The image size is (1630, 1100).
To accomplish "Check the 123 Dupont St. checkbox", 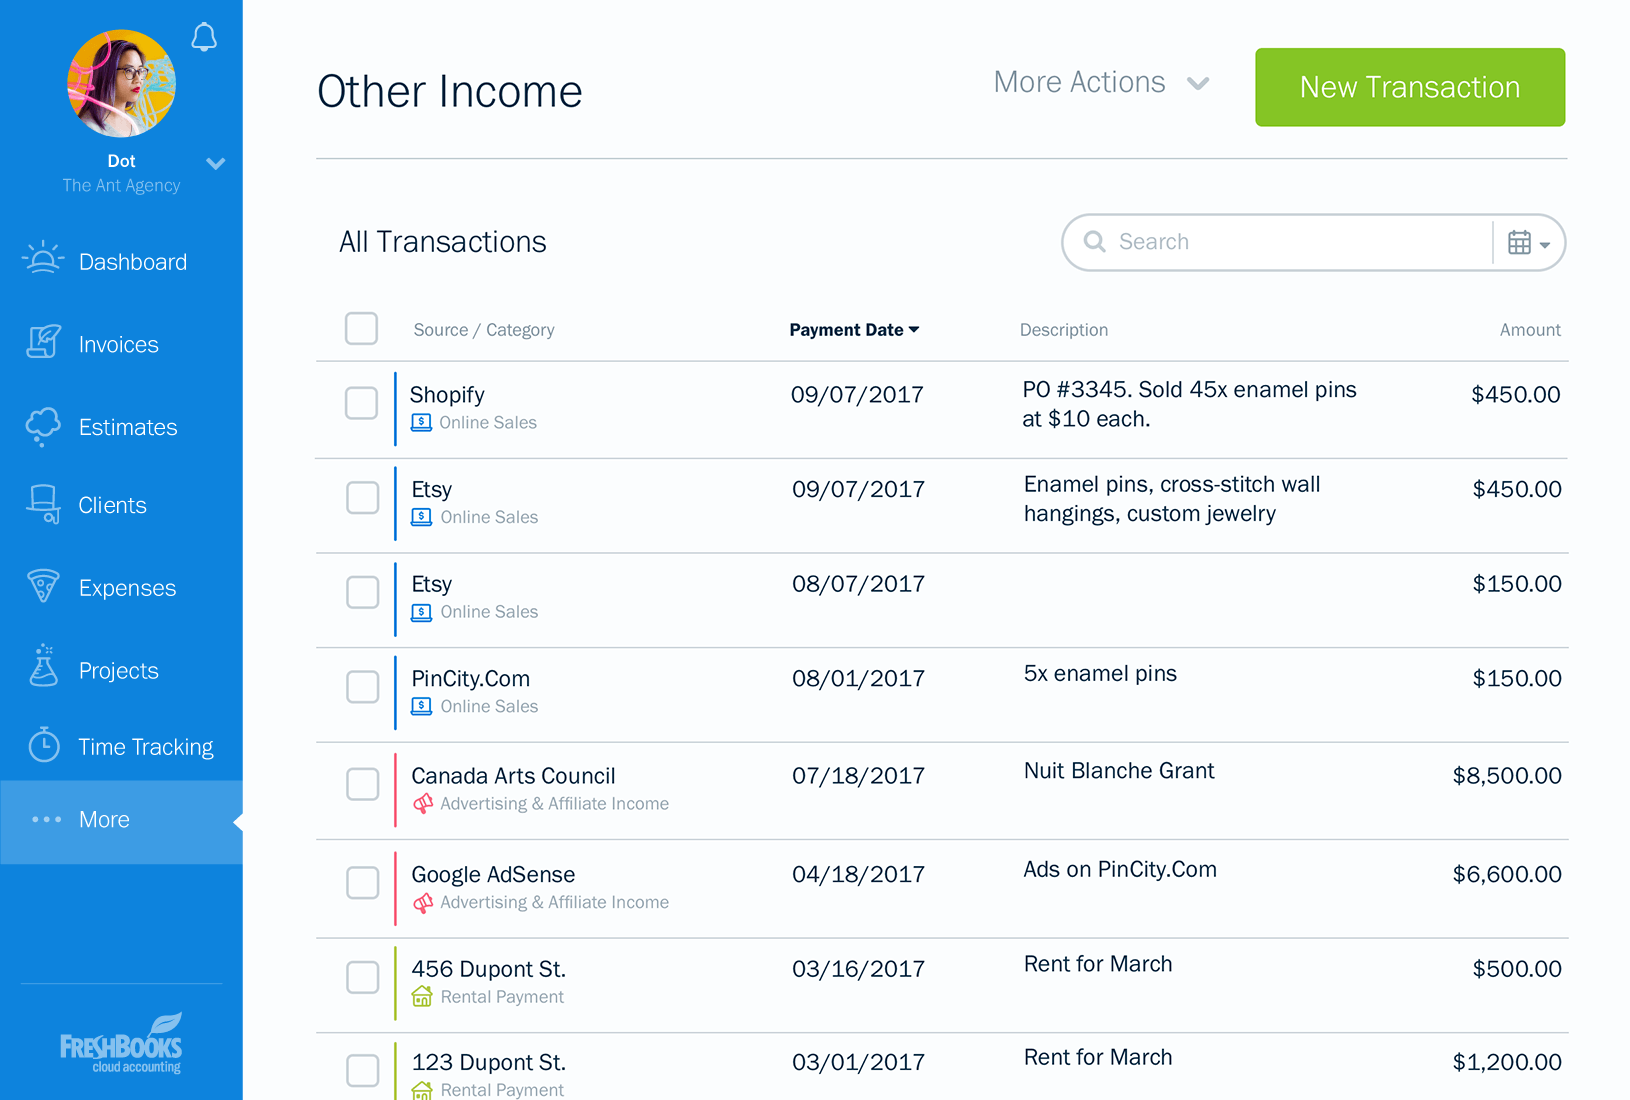I will [x=362, y=1070].
